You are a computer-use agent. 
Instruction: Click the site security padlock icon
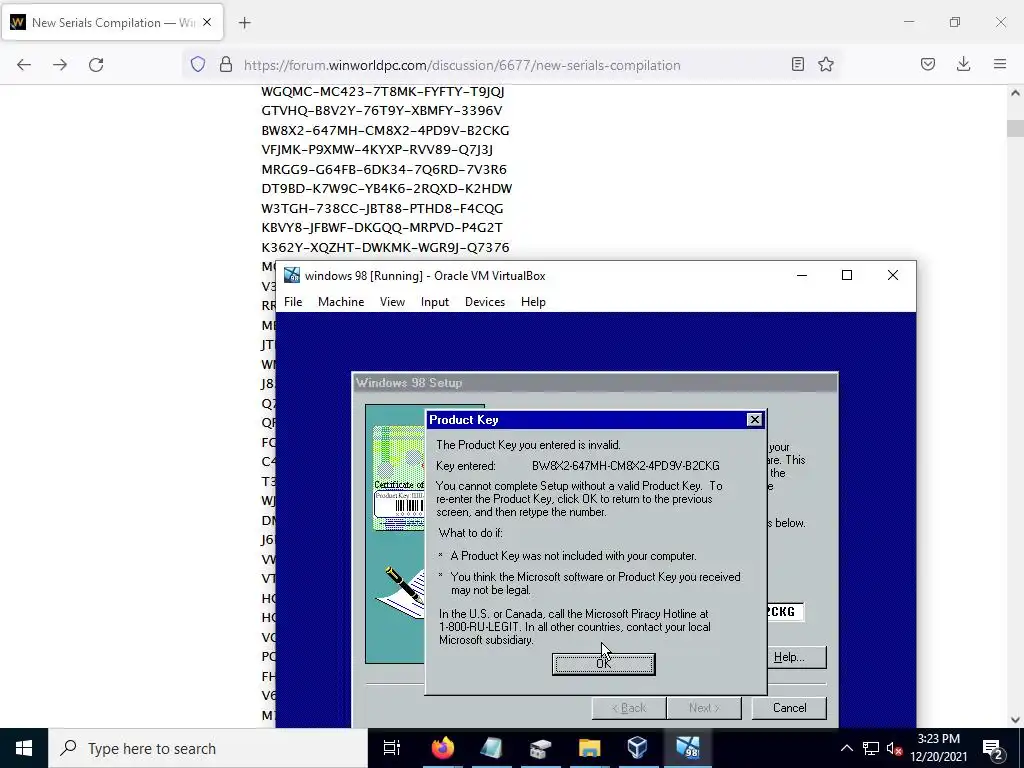[x=226, y=64]
